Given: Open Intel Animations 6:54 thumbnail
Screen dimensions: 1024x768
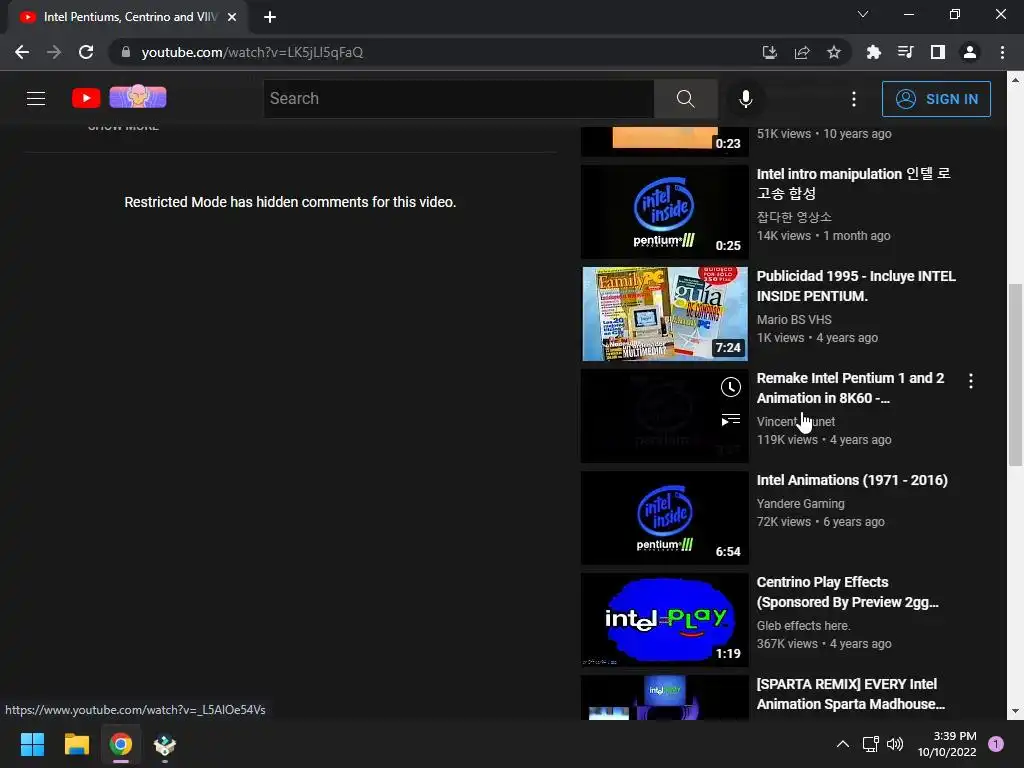Looking at the screenshot, I should click(664, 517).
